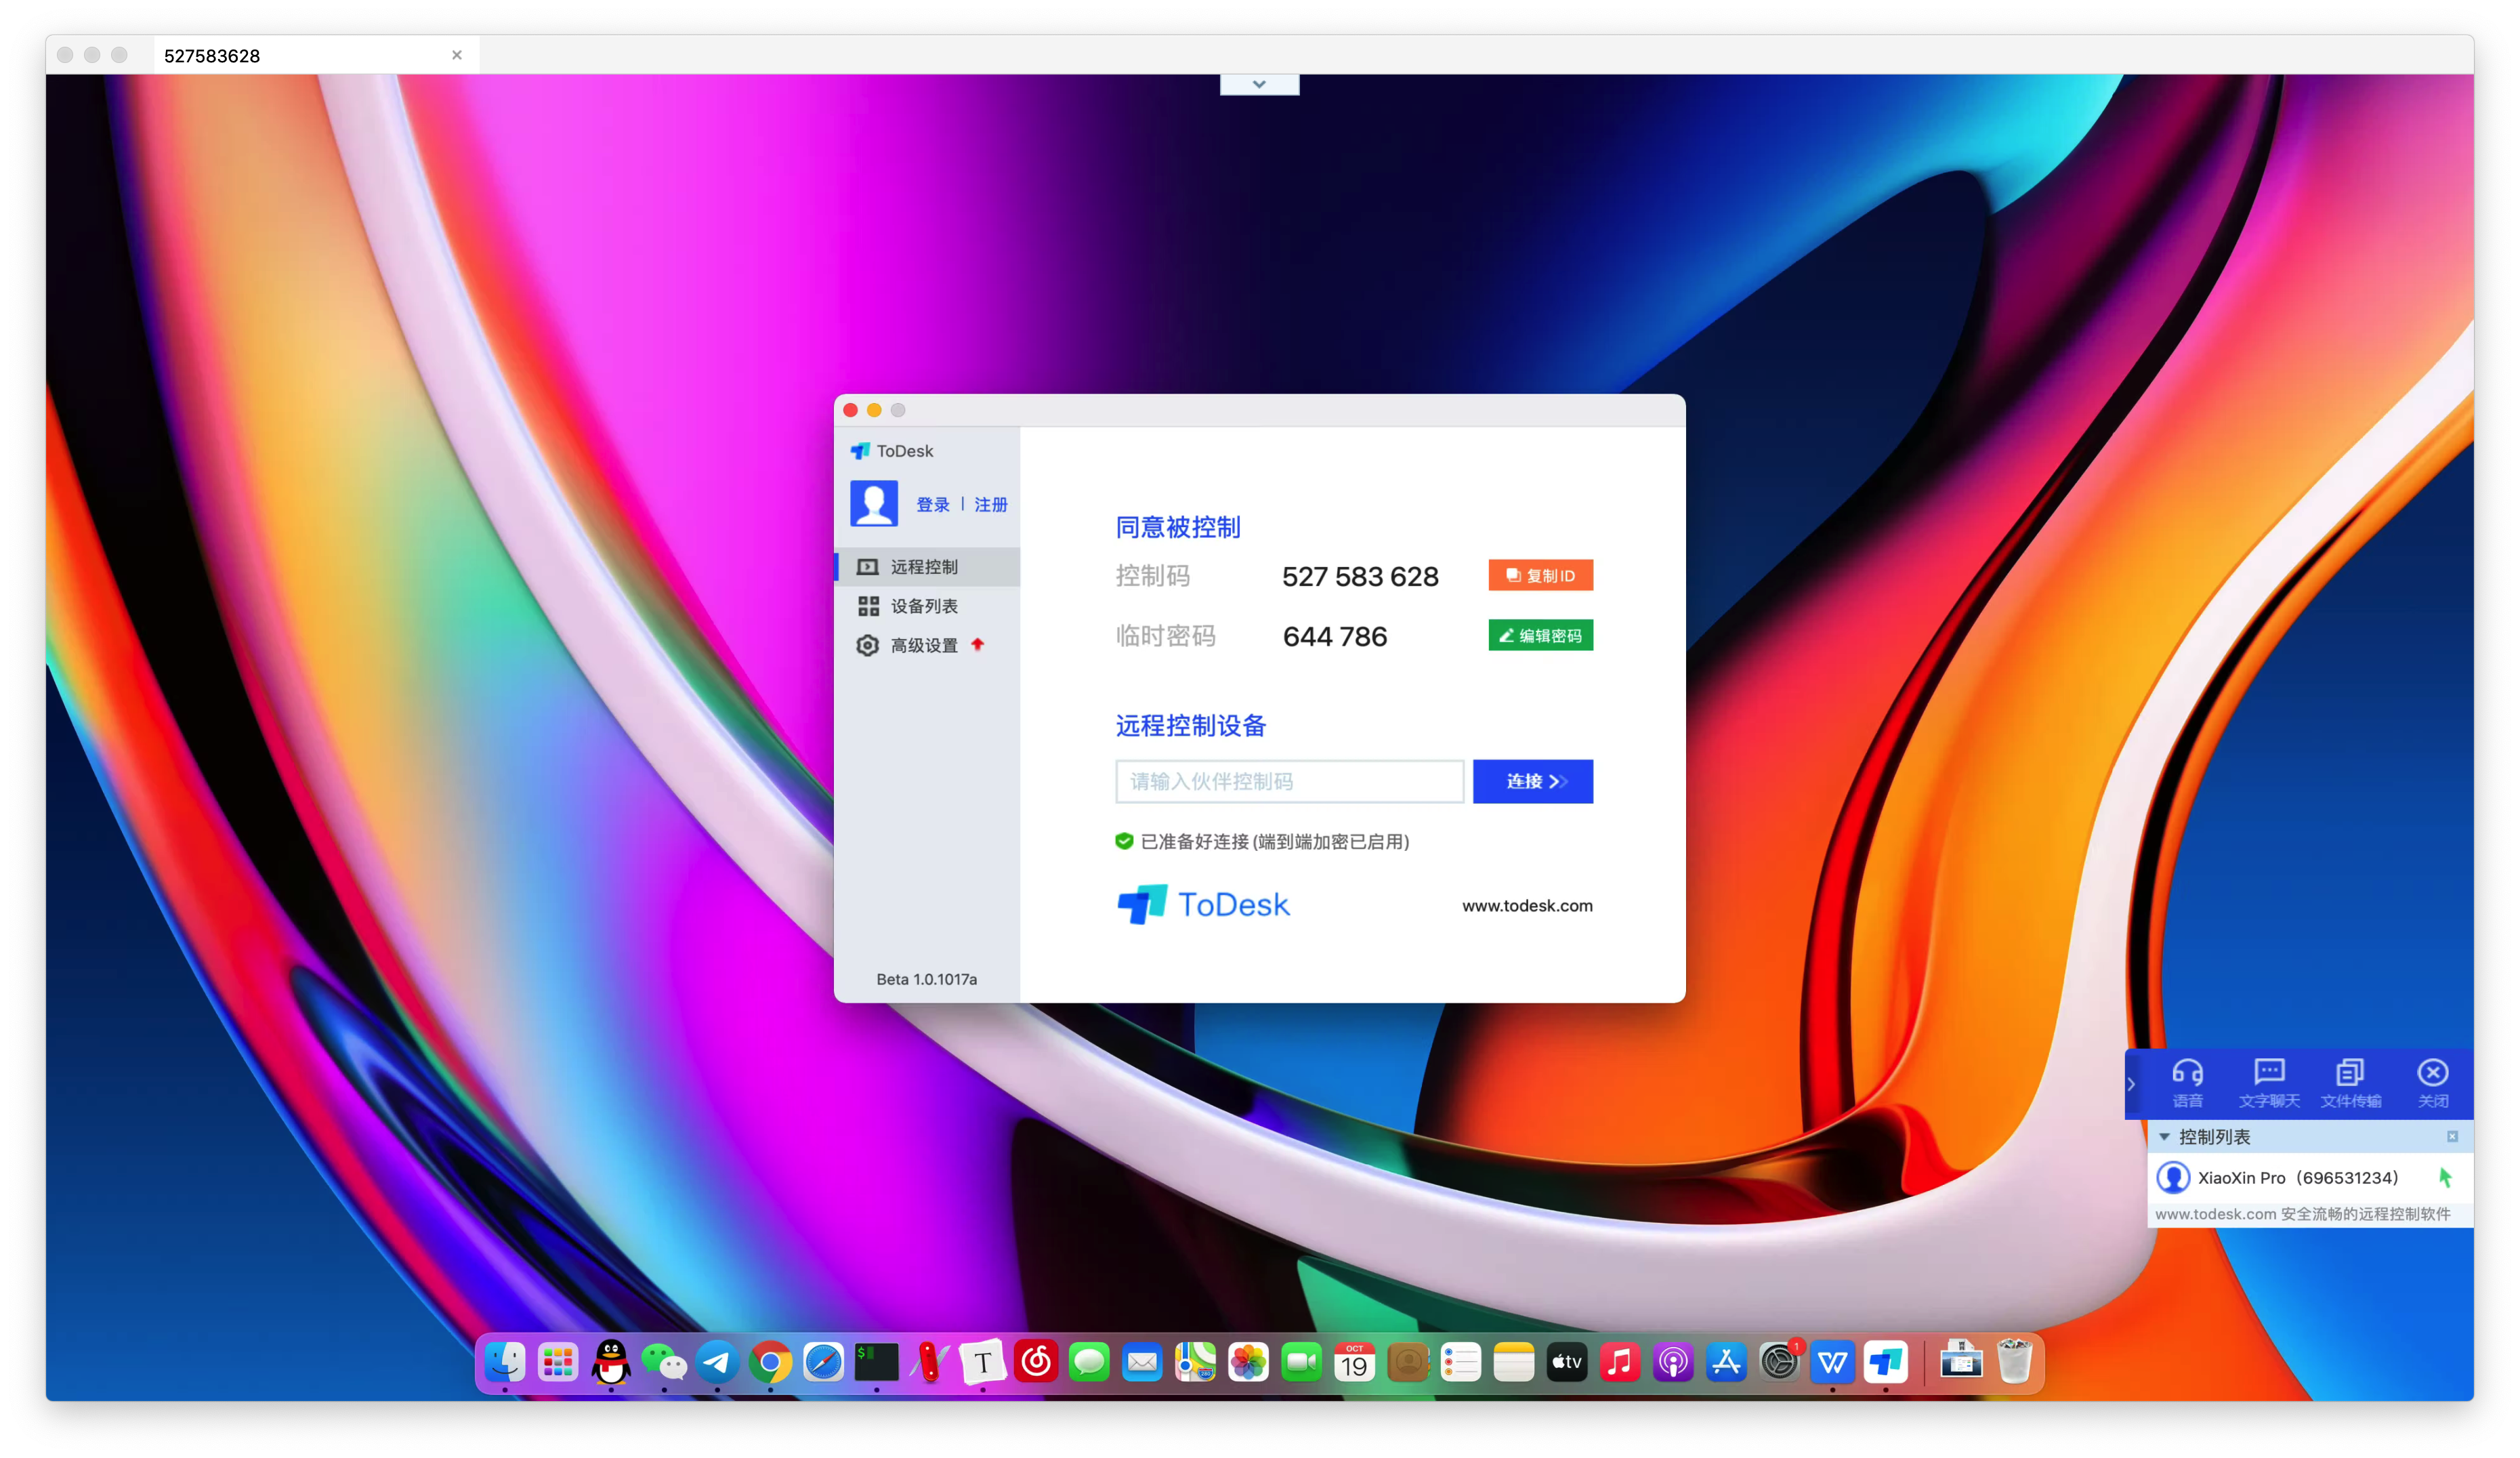Focus the partner control code input field
This screenshot has height=1458, width=2520.
(x=1289, y=781)
